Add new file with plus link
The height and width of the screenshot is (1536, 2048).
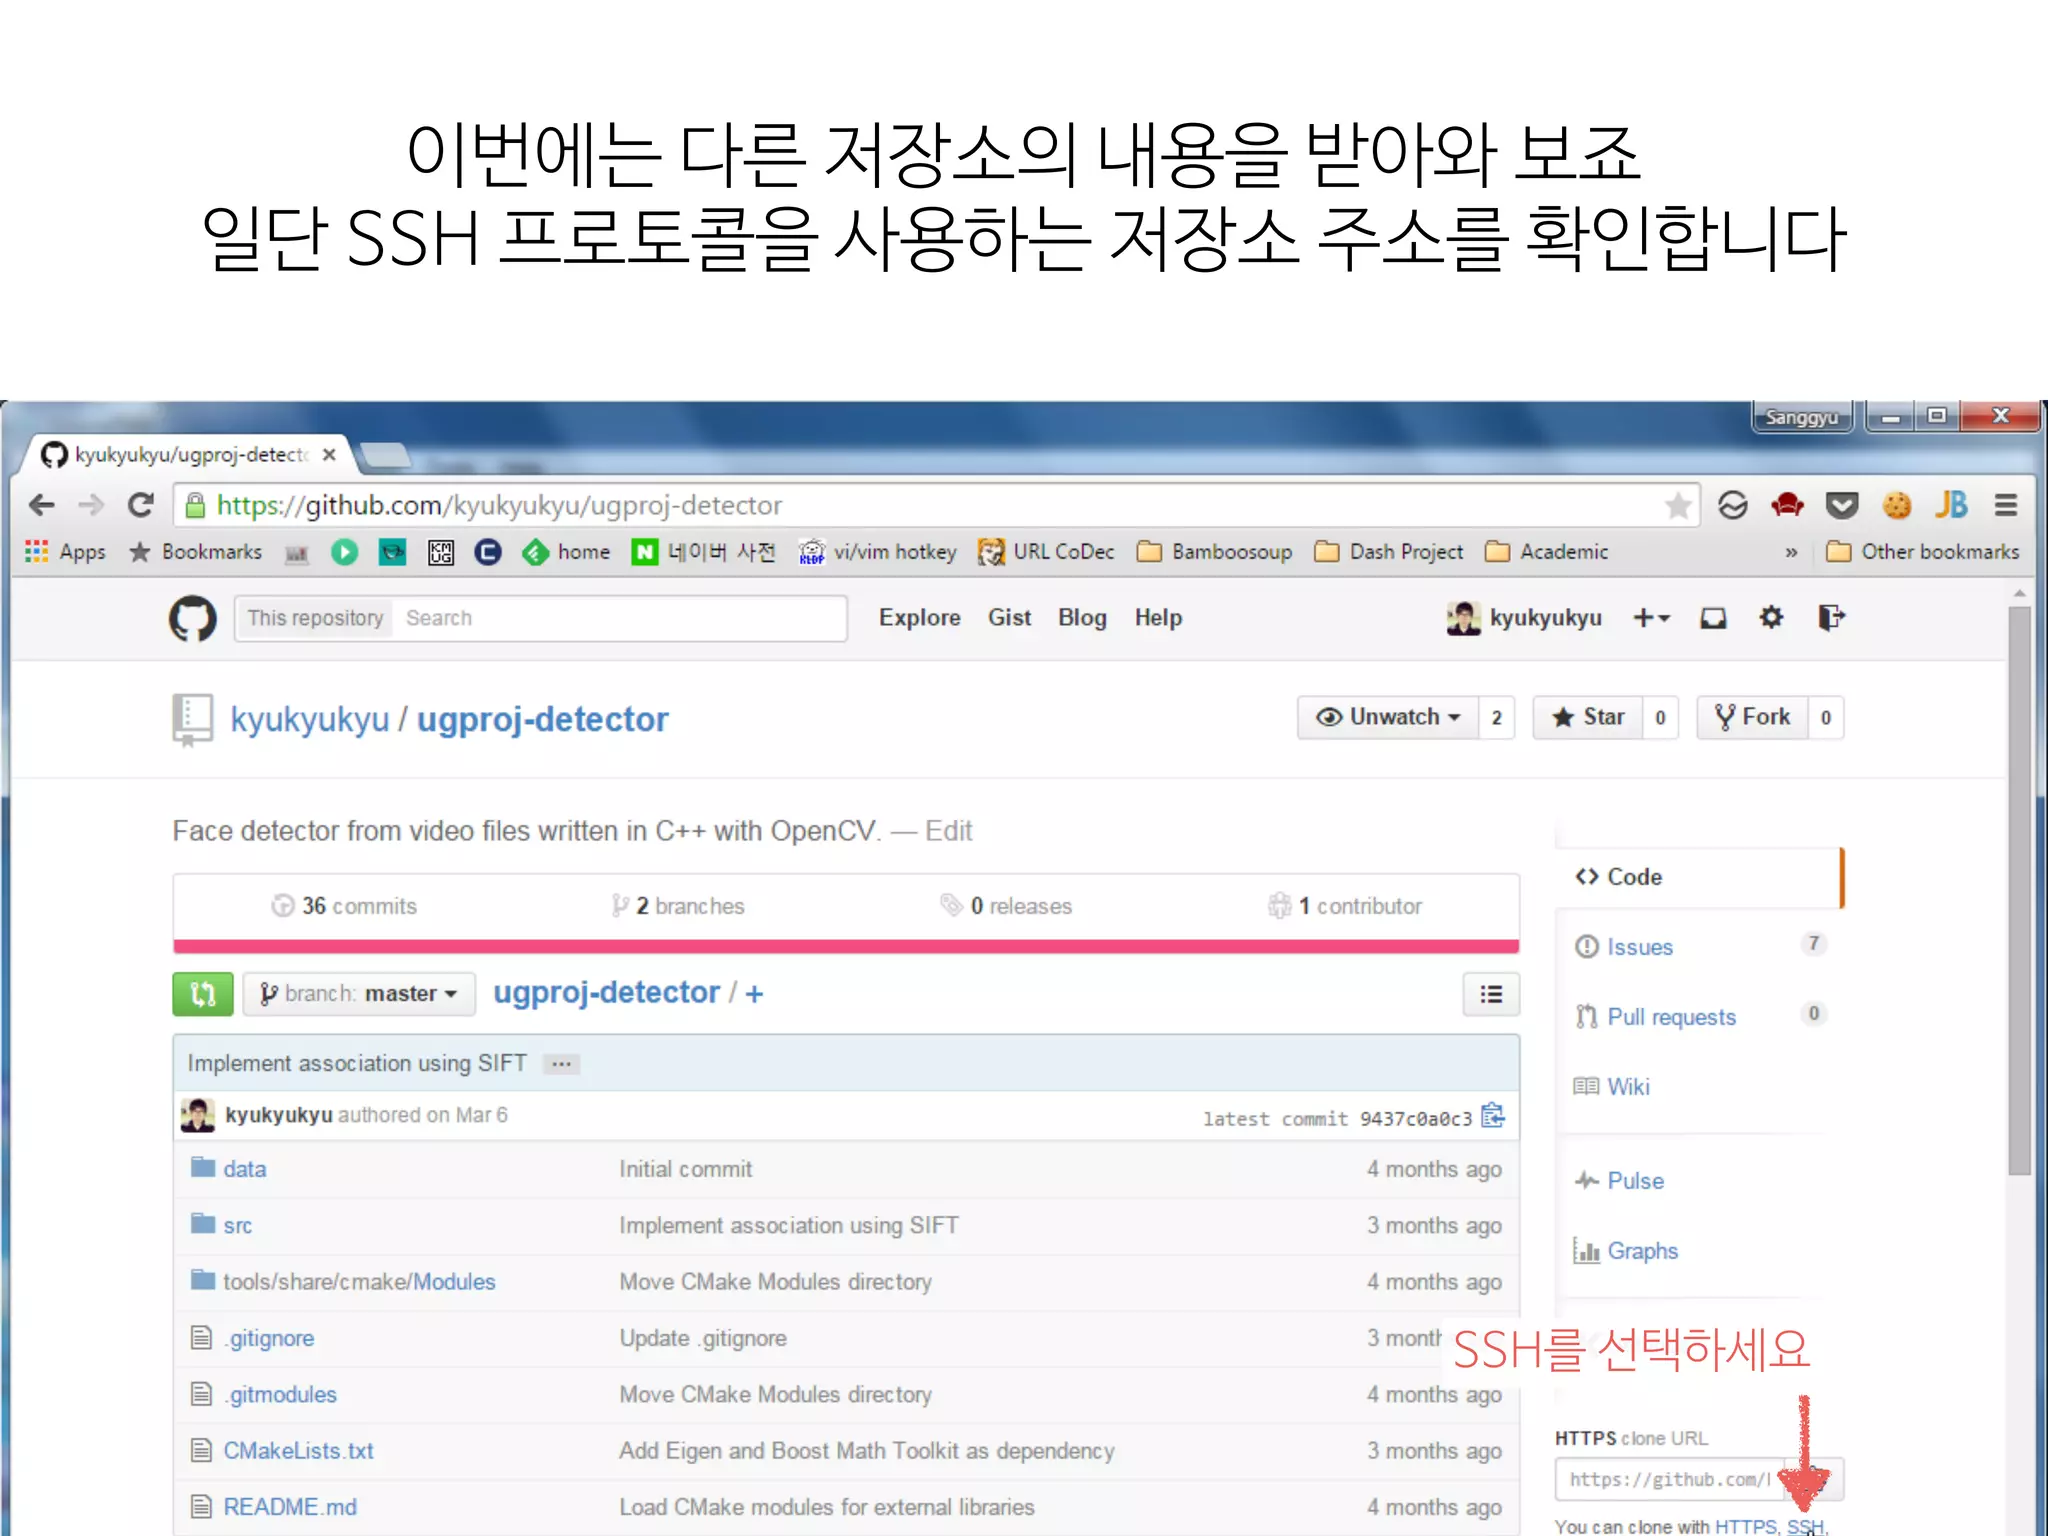754,993
